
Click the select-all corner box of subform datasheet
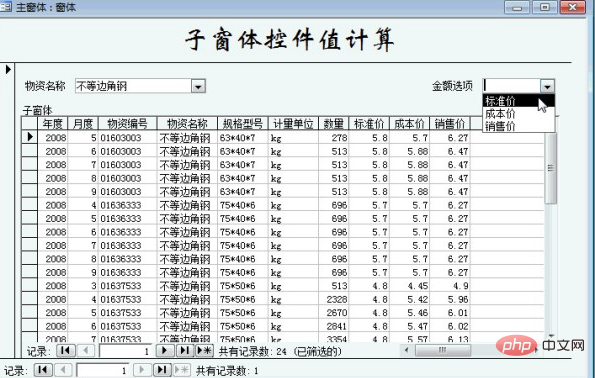coord(30,124)
